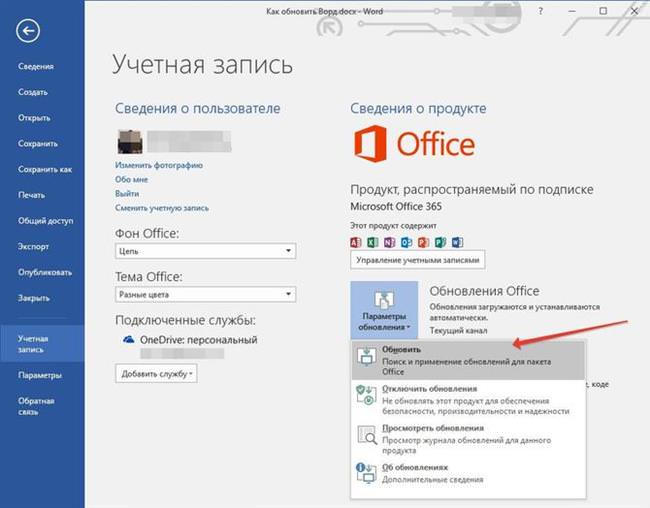650x508 pixels.
Task: Go back using the circular arrow button
Action: 28,30
